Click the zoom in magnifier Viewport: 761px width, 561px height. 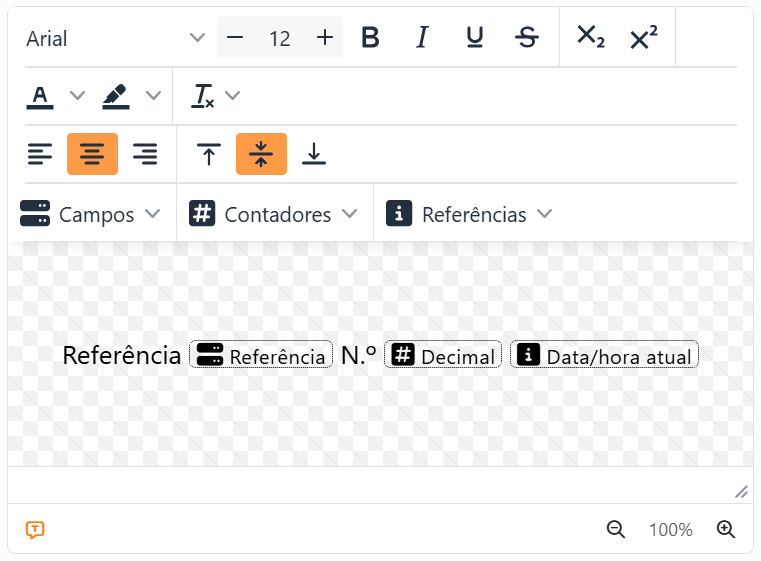click(726, 529)
